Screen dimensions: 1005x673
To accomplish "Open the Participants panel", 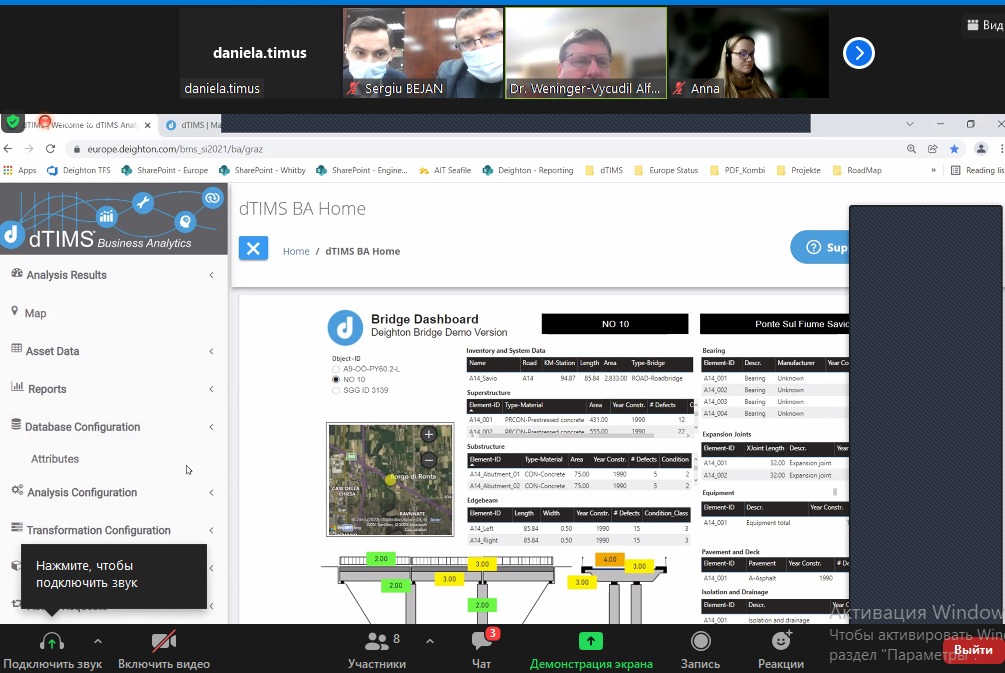I will click(x=377, y=642).
